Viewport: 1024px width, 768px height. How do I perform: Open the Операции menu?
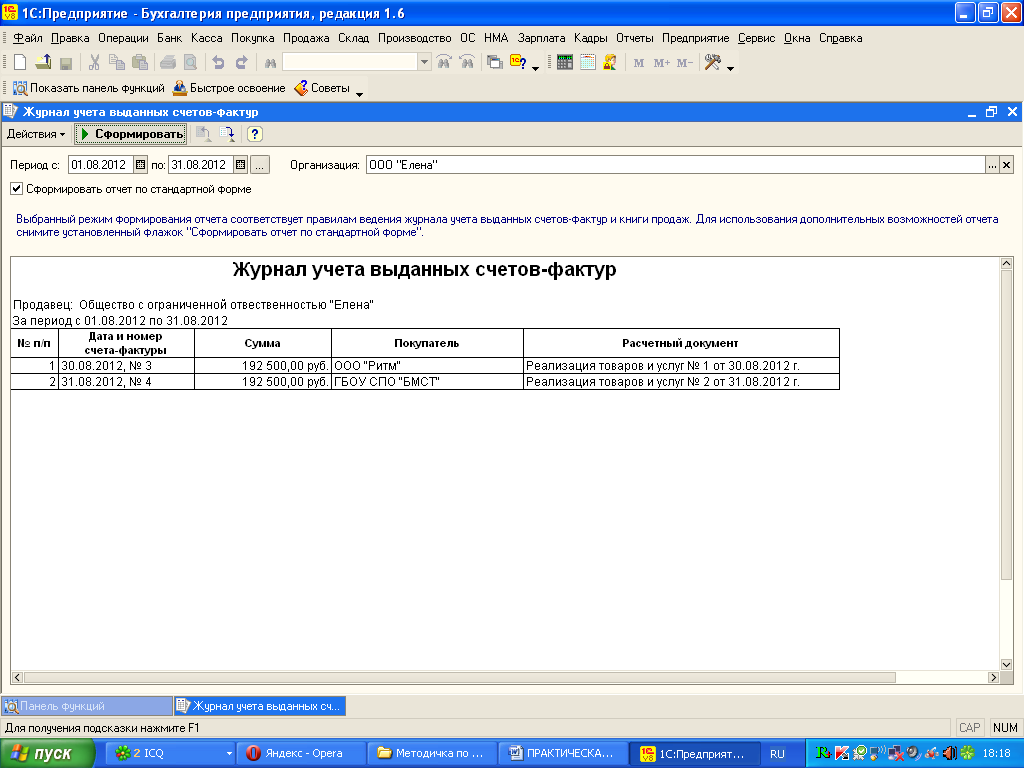[123, 38]
